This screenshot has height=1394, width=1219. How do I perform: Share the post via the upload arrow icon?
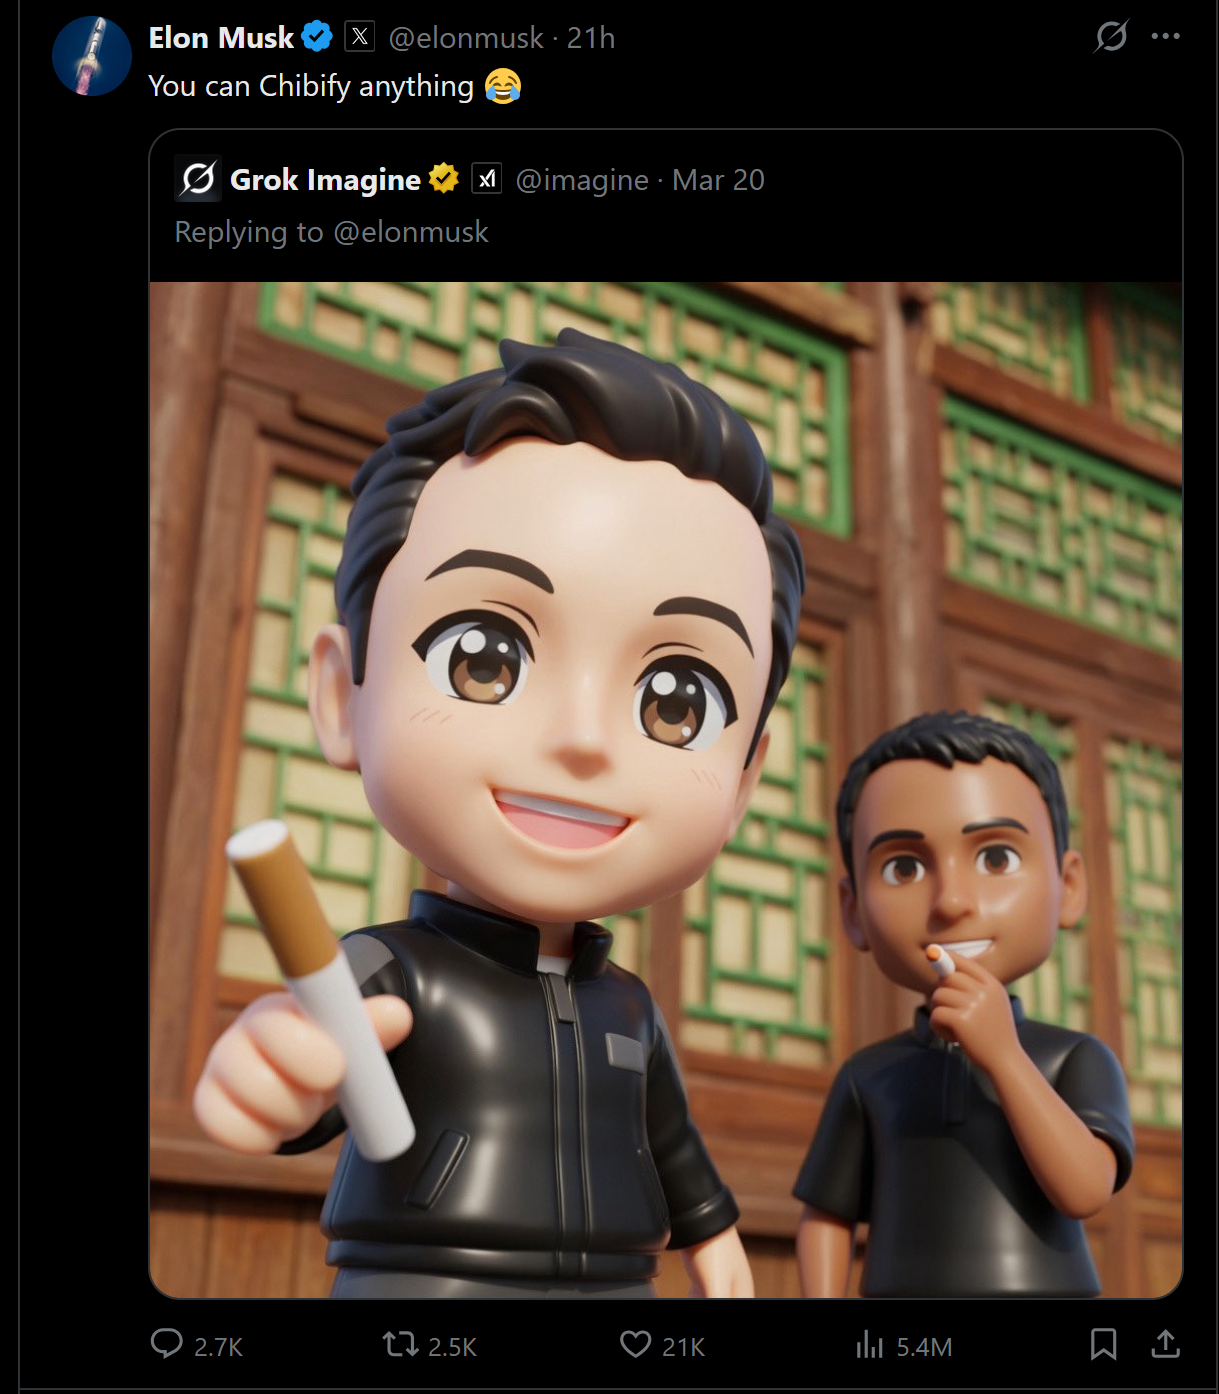coord(1165,1343)
